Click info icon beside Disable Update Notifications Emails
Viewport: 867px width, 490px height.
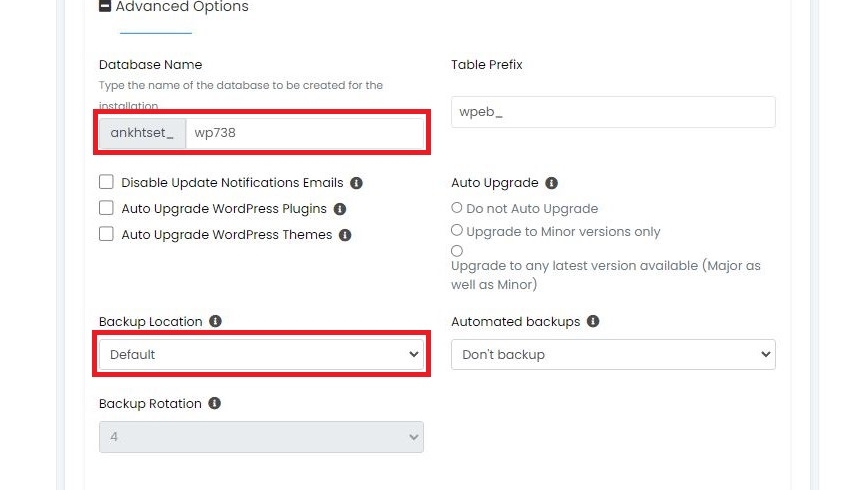click(357, 183)
